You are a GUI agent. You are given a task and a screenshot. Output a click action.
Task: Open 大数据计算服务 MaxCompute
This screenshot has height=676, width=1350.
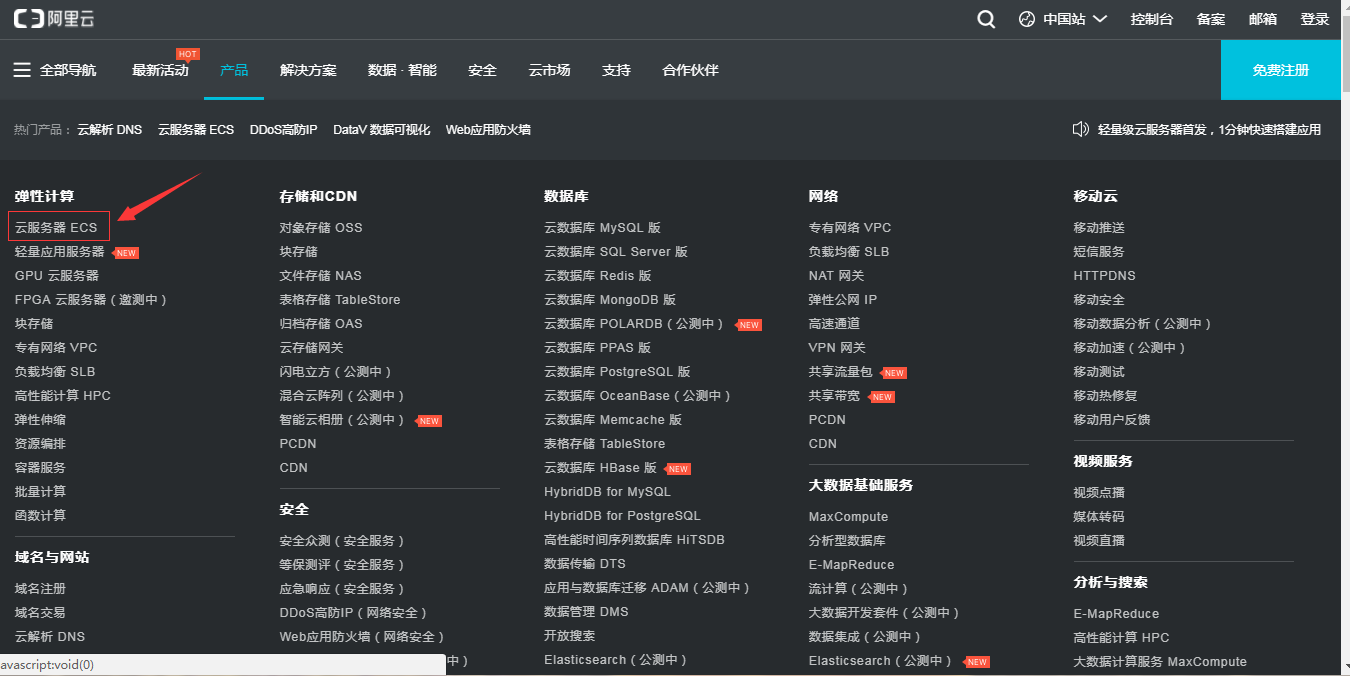tap(1160, 662)
